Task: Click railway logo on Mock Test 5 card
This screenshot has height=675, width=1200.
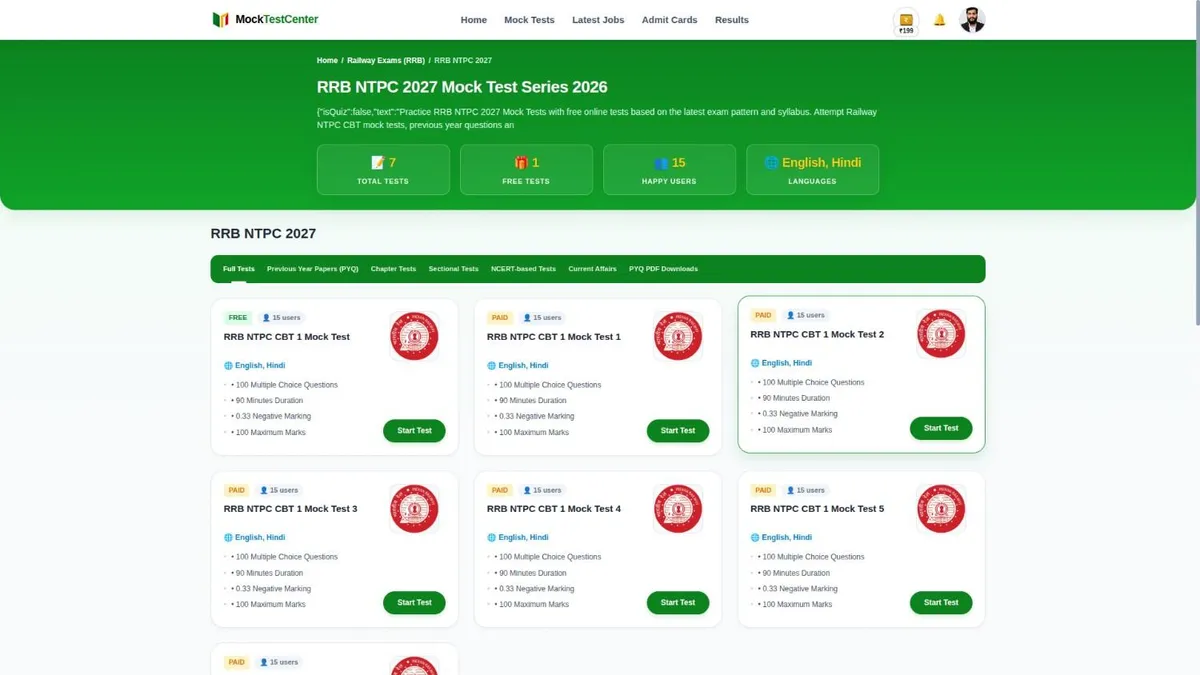Action: tap(941, 508)
